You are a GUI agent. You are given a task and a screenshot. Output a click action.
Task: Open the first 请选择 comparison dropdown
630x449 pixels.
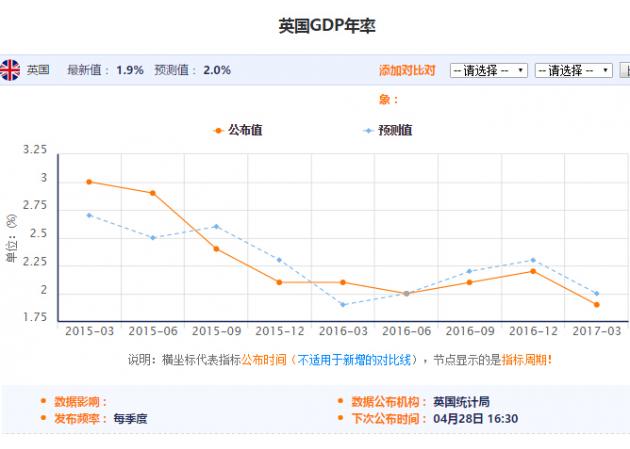coord(489,71)
